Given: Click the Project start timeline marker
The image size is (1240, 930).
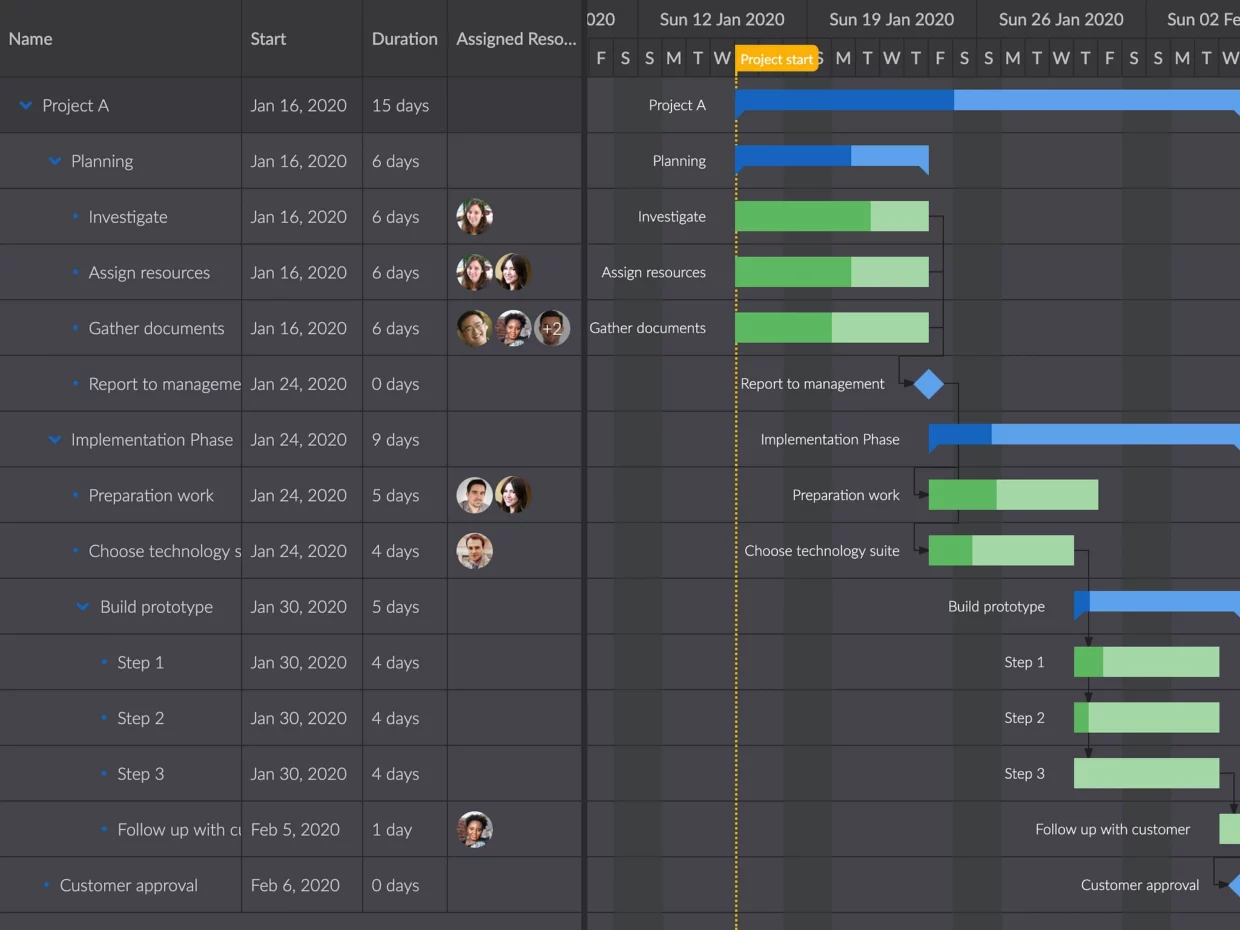Looking at the screenshot, I should (777, 59).
